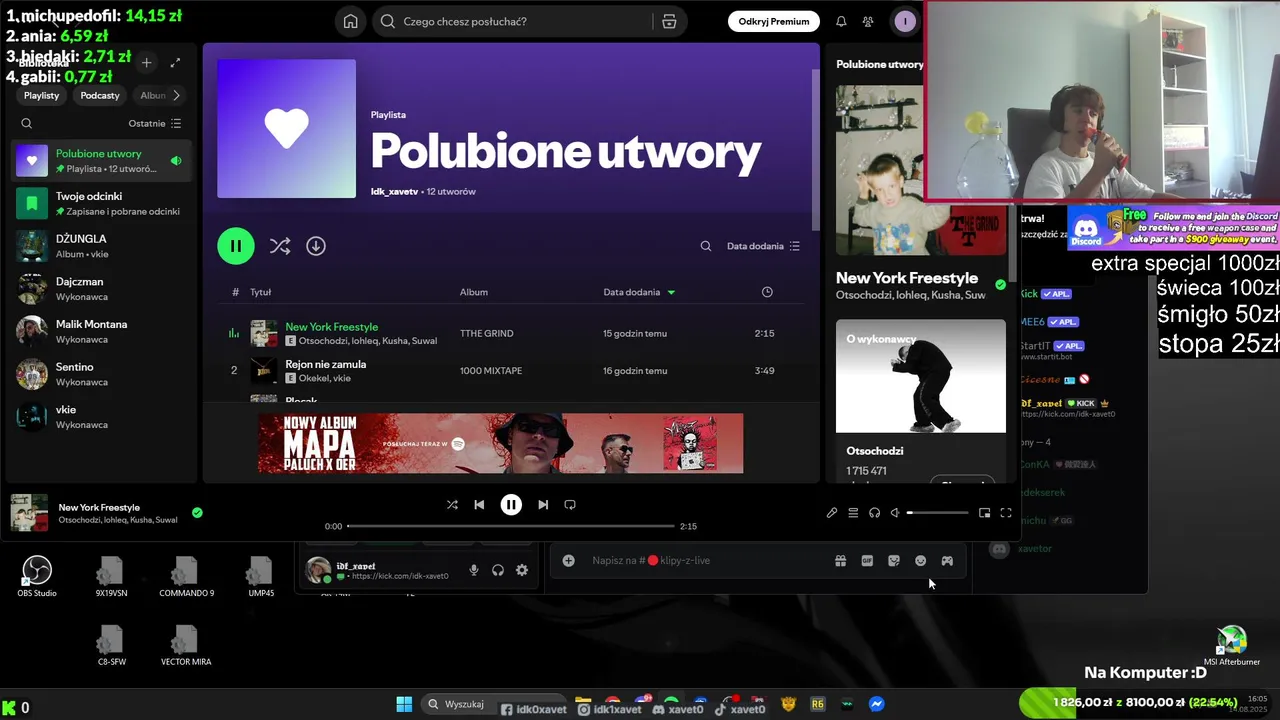Image resolution: width=1280 pixels, height=720 pixels.
Task: Open Twoje odcinki in the library
Action: click(x=101, y=203)
